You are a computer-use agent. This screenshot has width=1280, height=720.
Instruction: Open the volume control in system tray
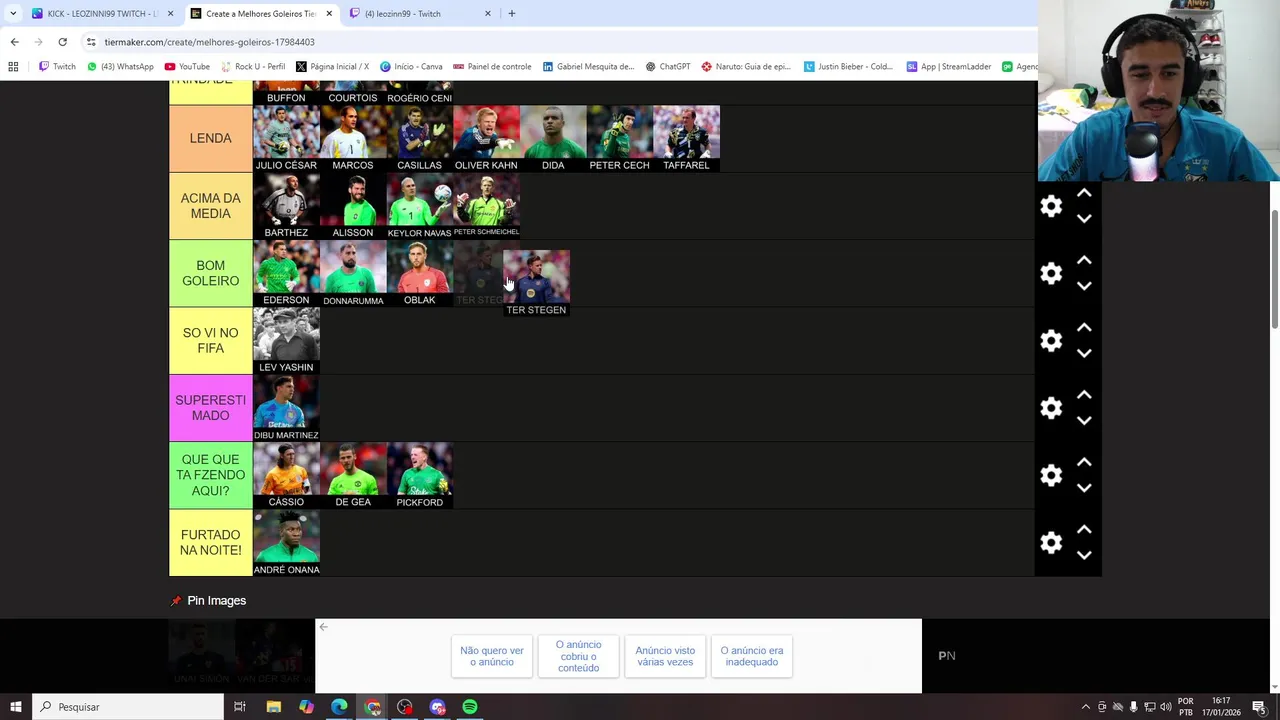[x=1166, y=707]
